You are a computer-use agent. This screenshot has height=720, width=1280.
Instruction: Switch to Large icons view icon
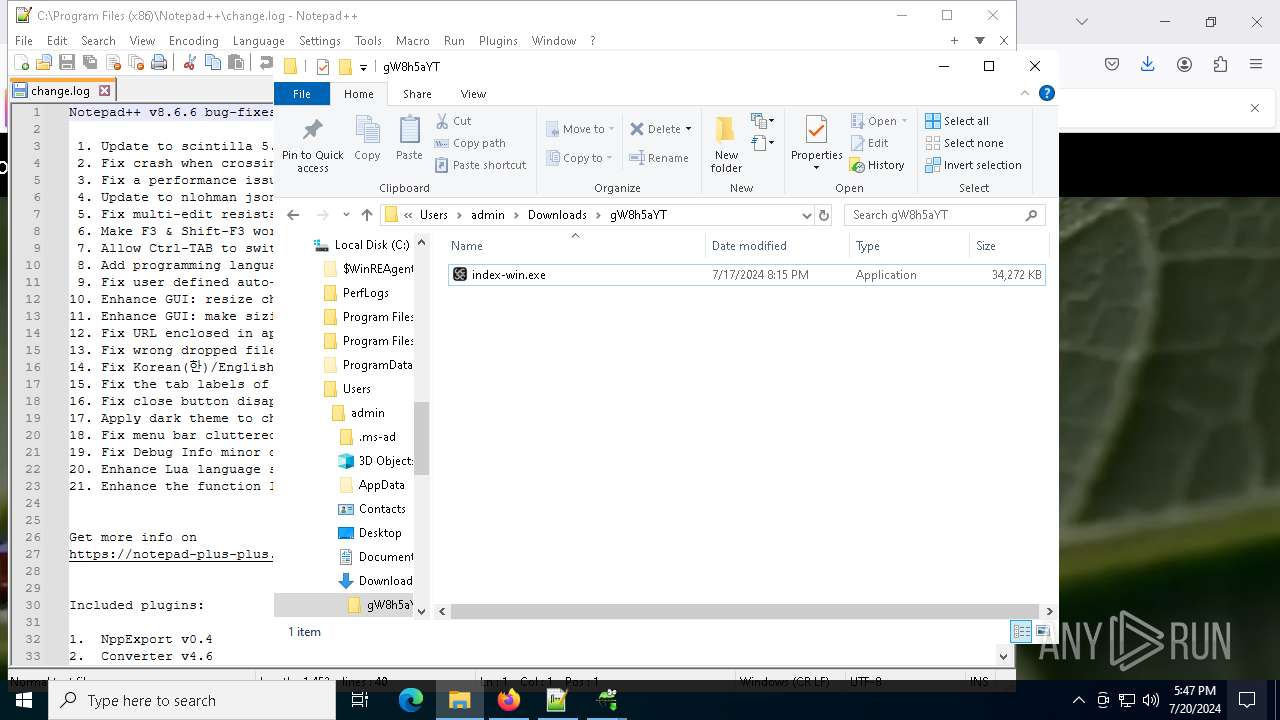coord(1042,631)
